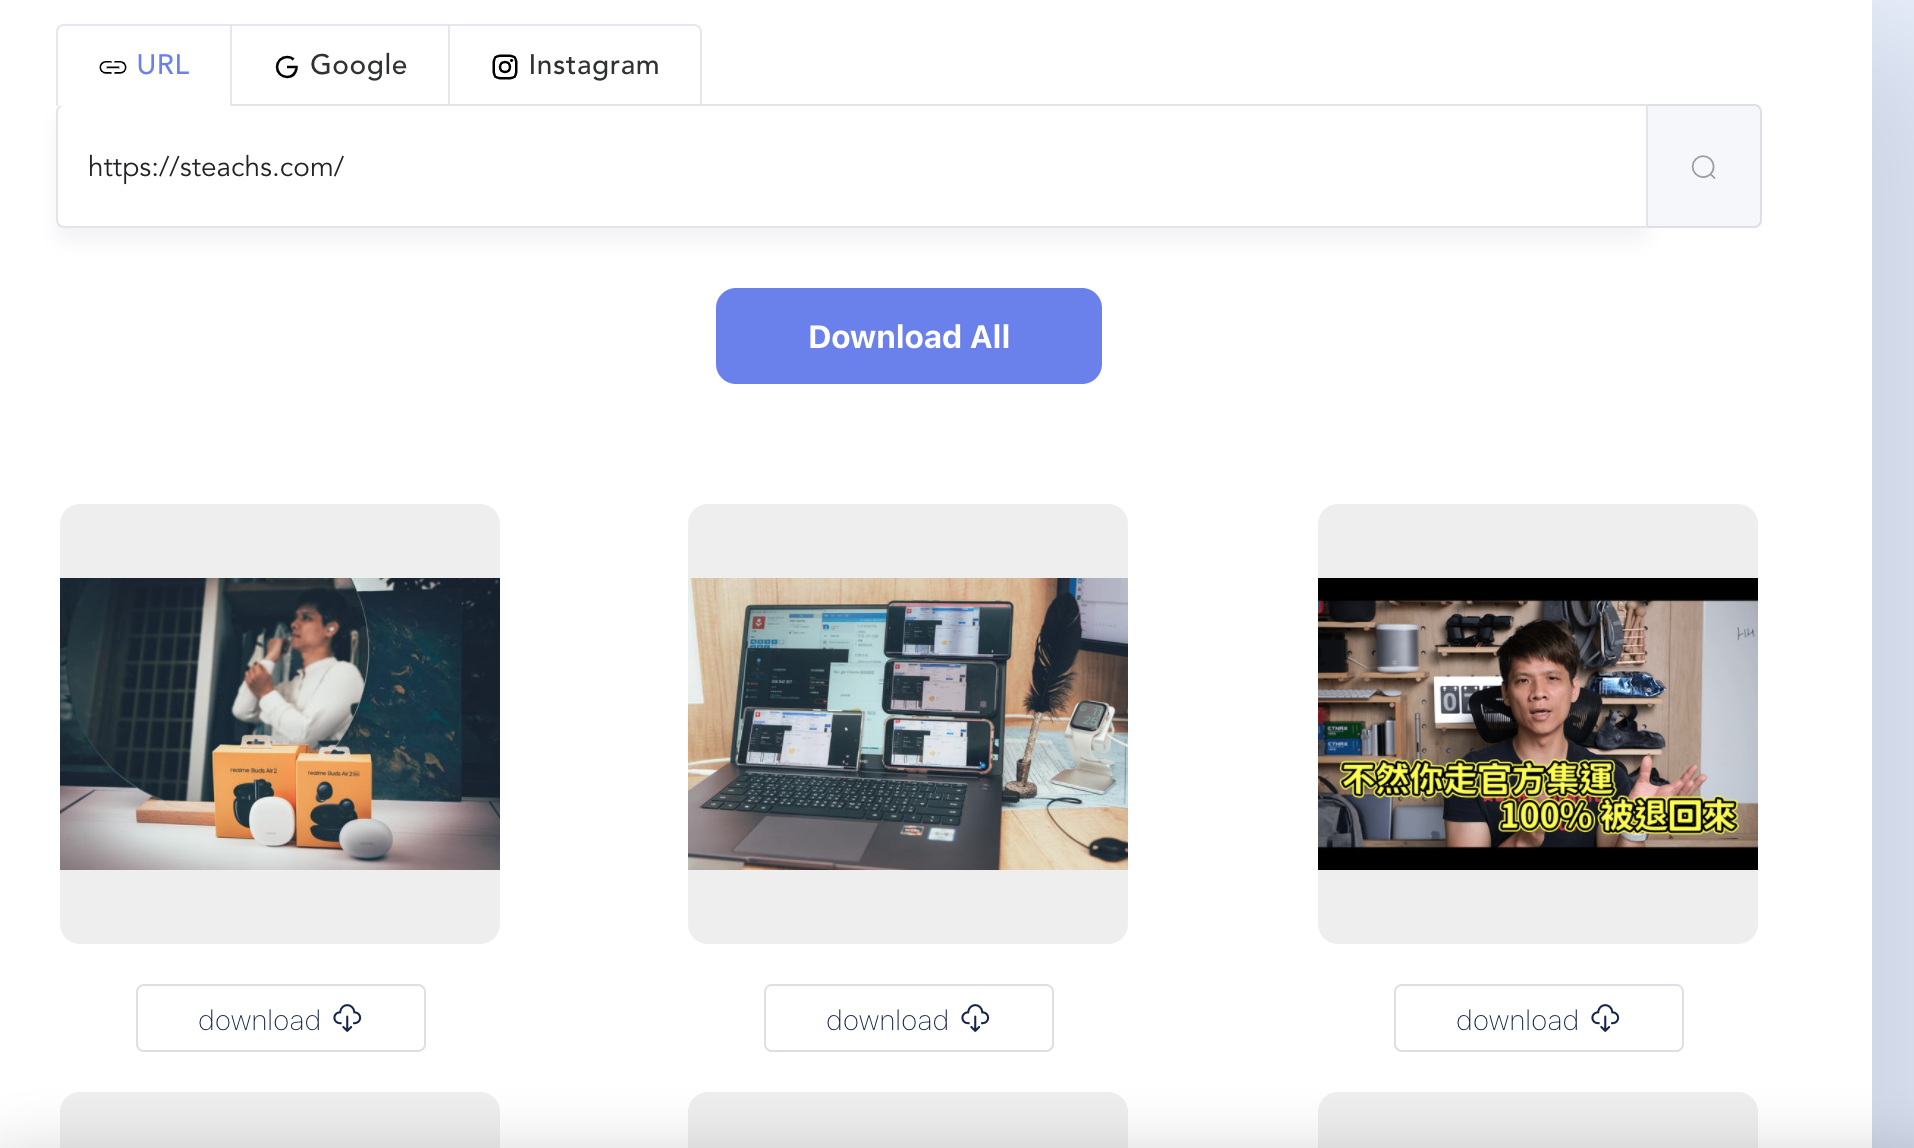This screenshot has height=1148, width=1914.
Task: Select the man with Chinese subtitles thumbnail
Action: point(1538,723)
